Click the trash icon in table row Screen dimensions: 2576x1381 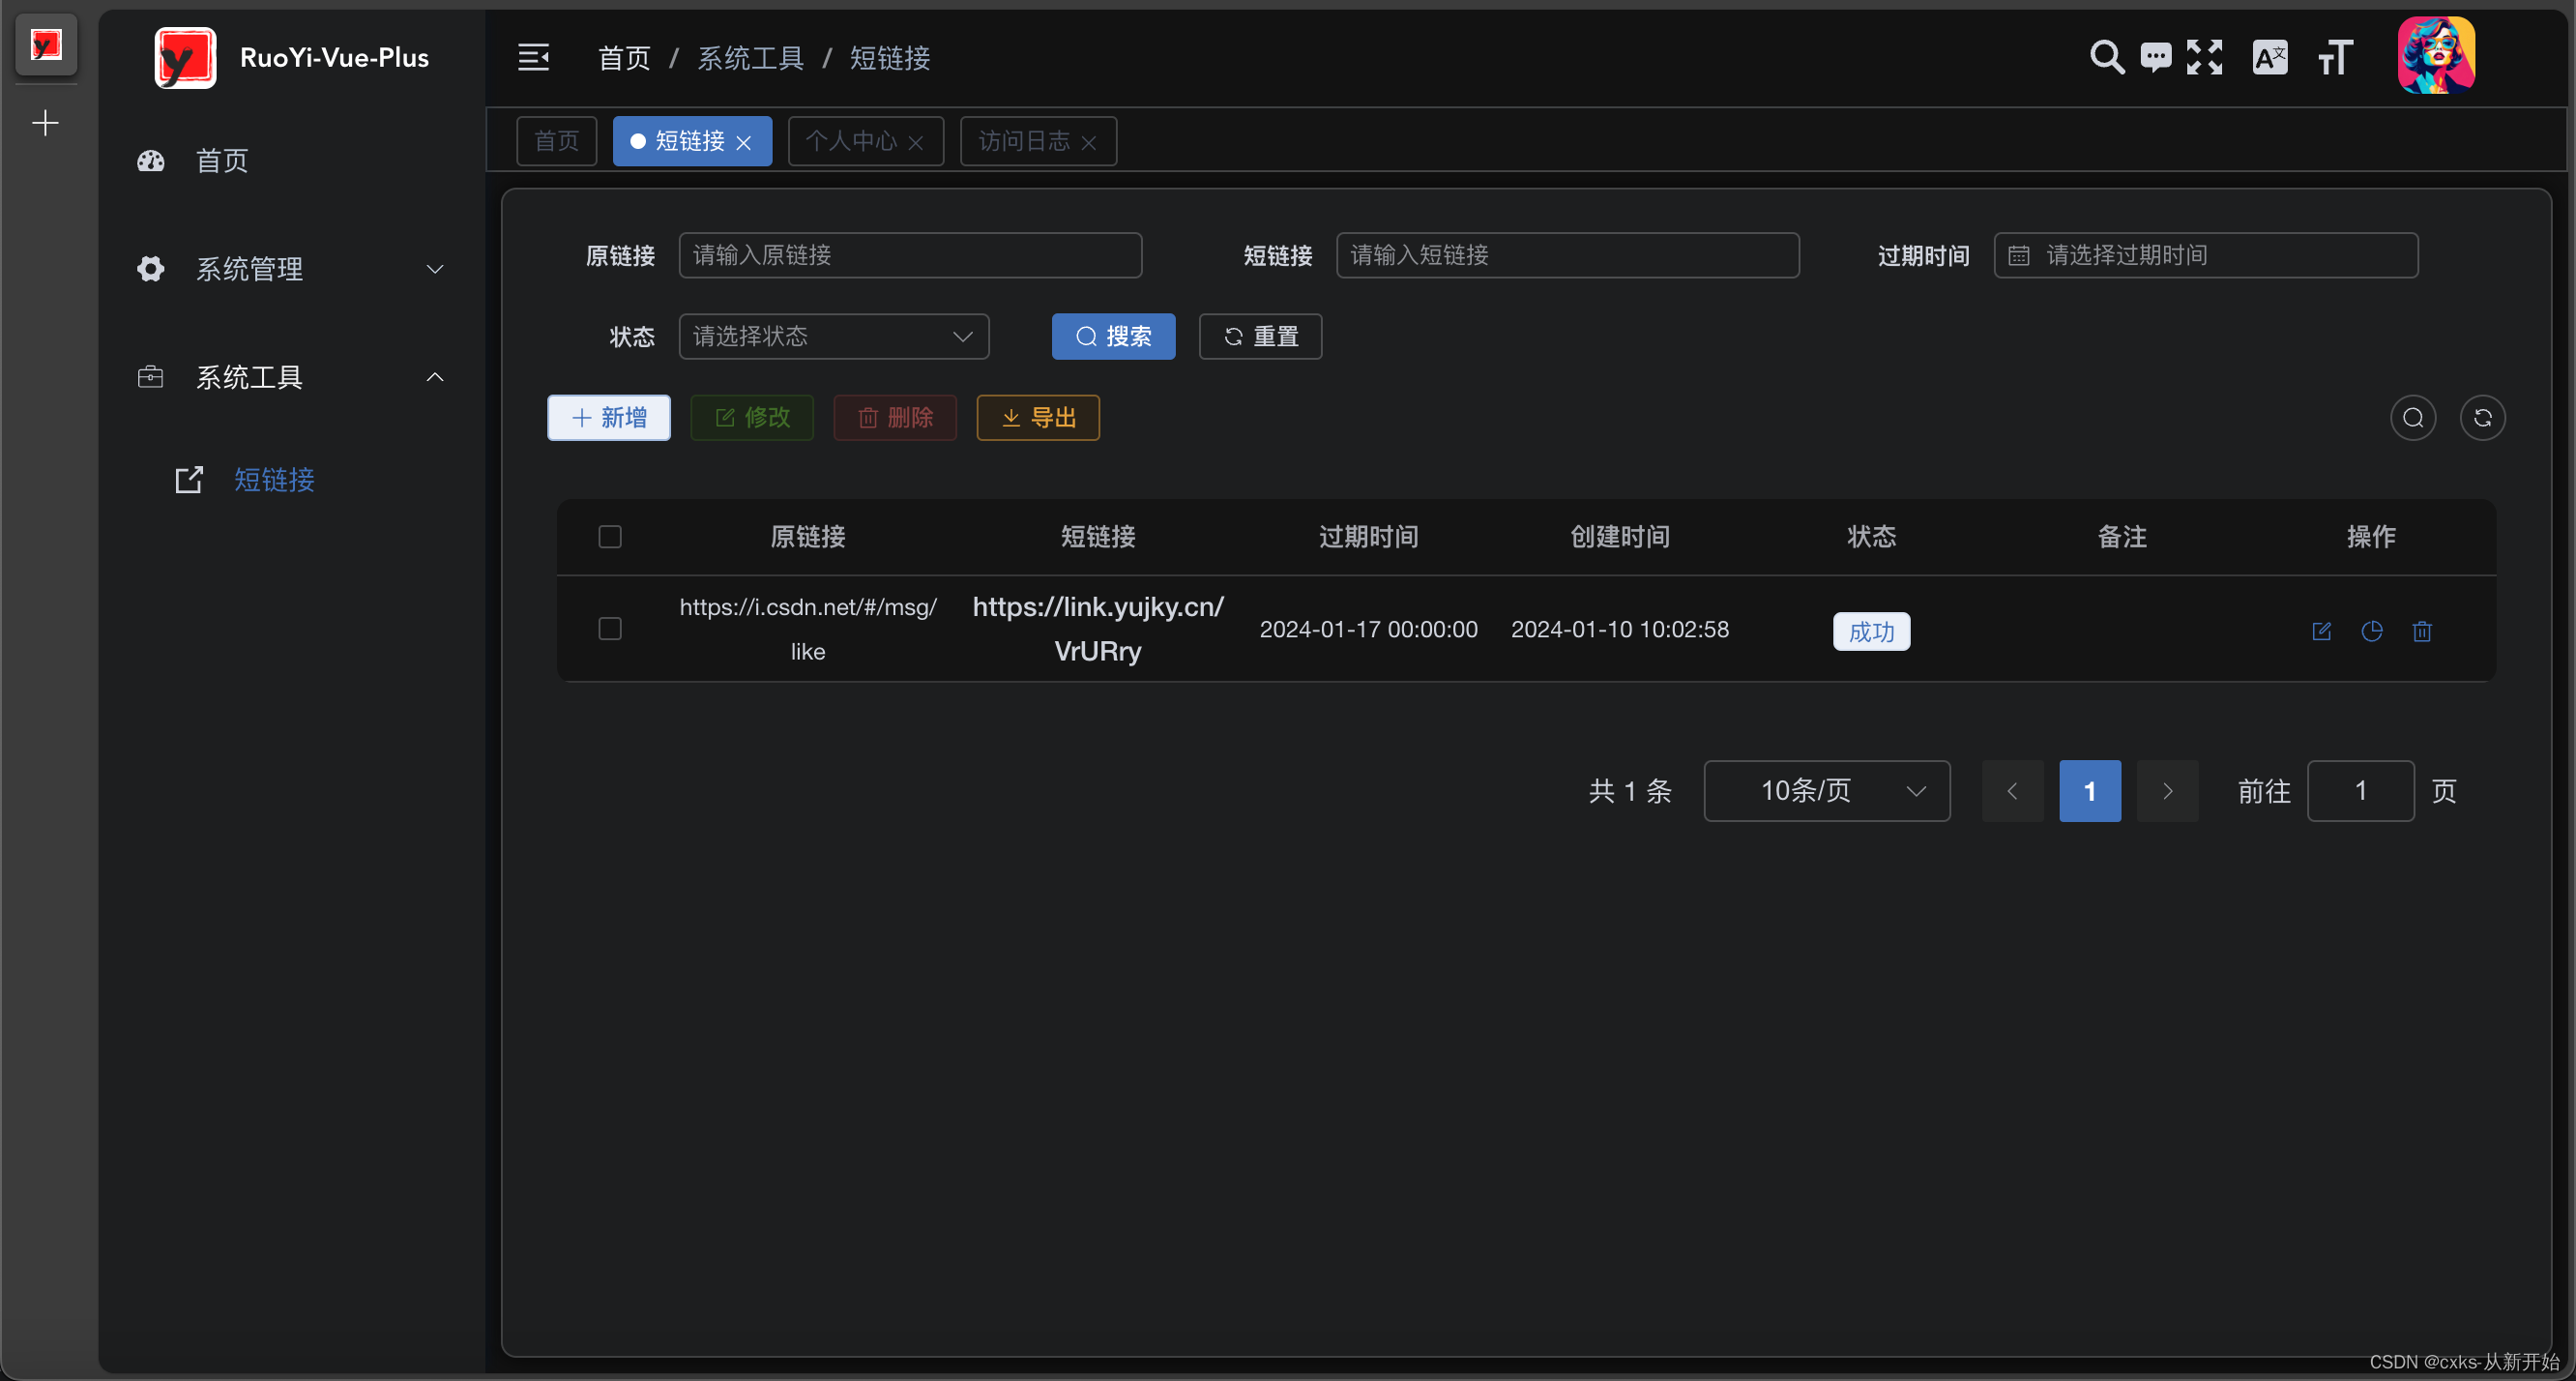point(2421,631)
